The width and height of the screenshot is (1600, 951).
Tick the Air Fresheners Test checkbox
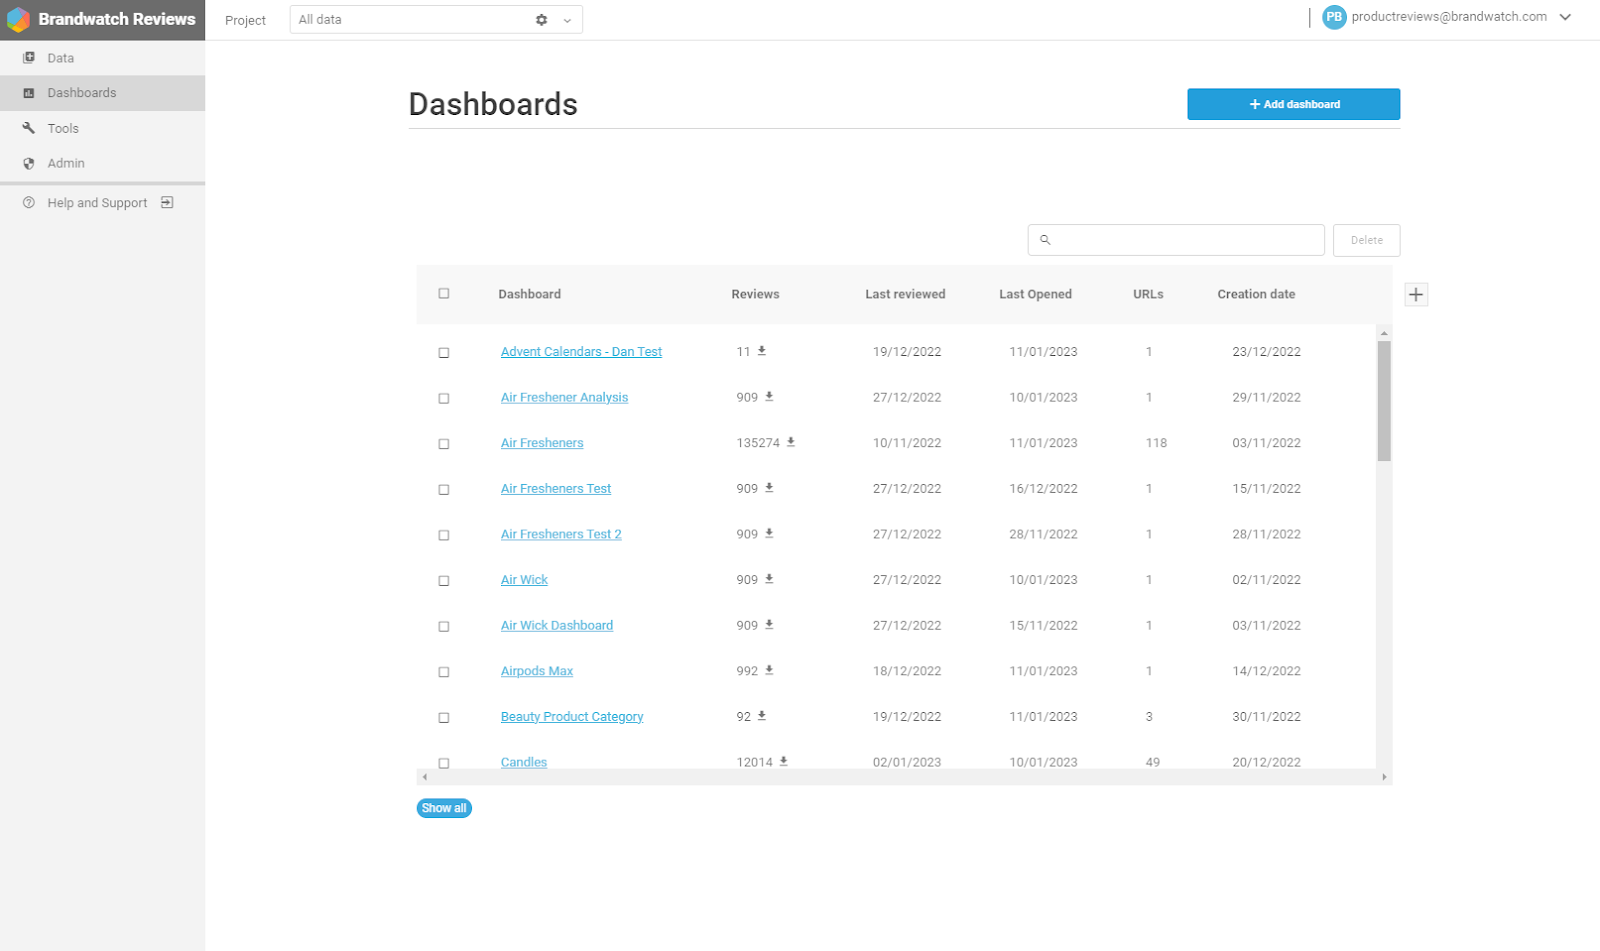click(444, 490)
